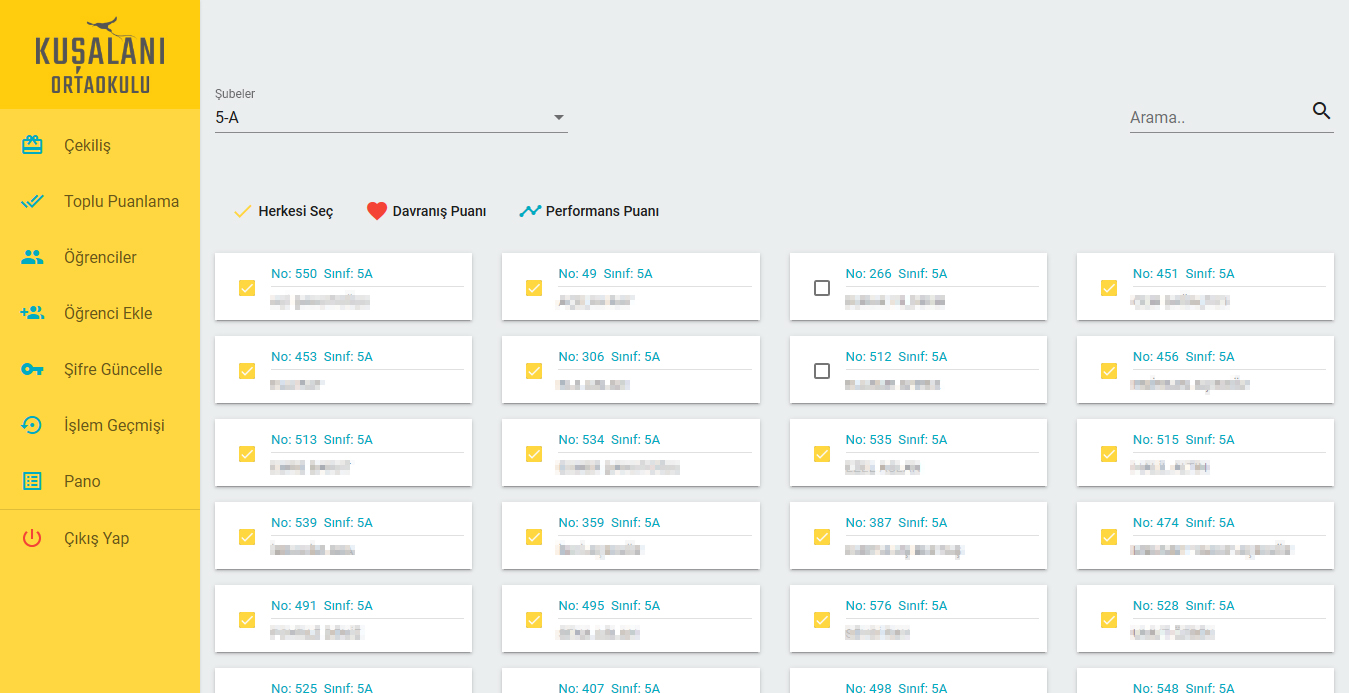Open Öğrenci Ekle
The image size is (1349, 693).
click(100, 313)
